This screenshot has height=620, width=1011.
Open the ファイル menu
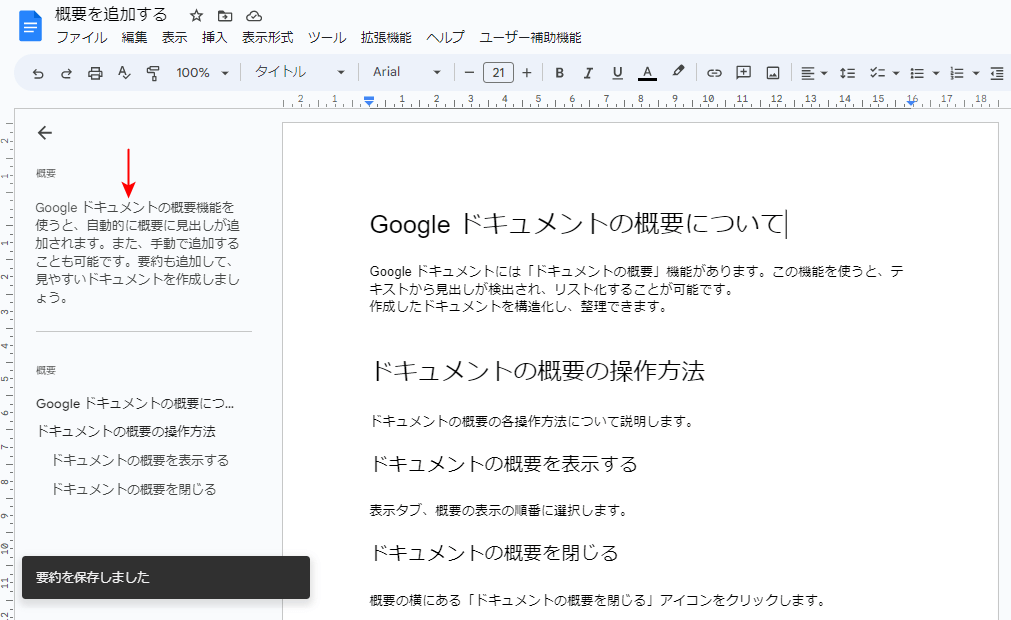click(82, 37)
